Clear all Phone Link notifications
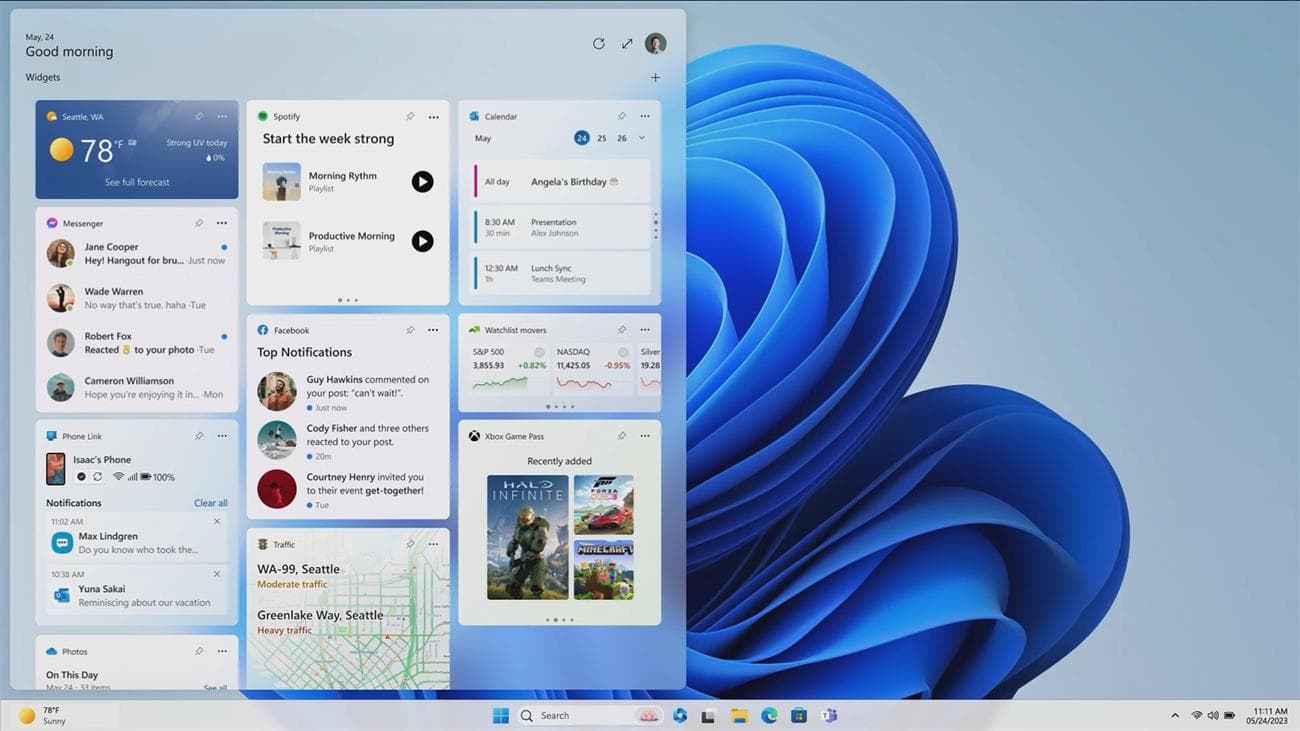The height and width of the screenshot is (731, 1300). (x=211, y=503)
